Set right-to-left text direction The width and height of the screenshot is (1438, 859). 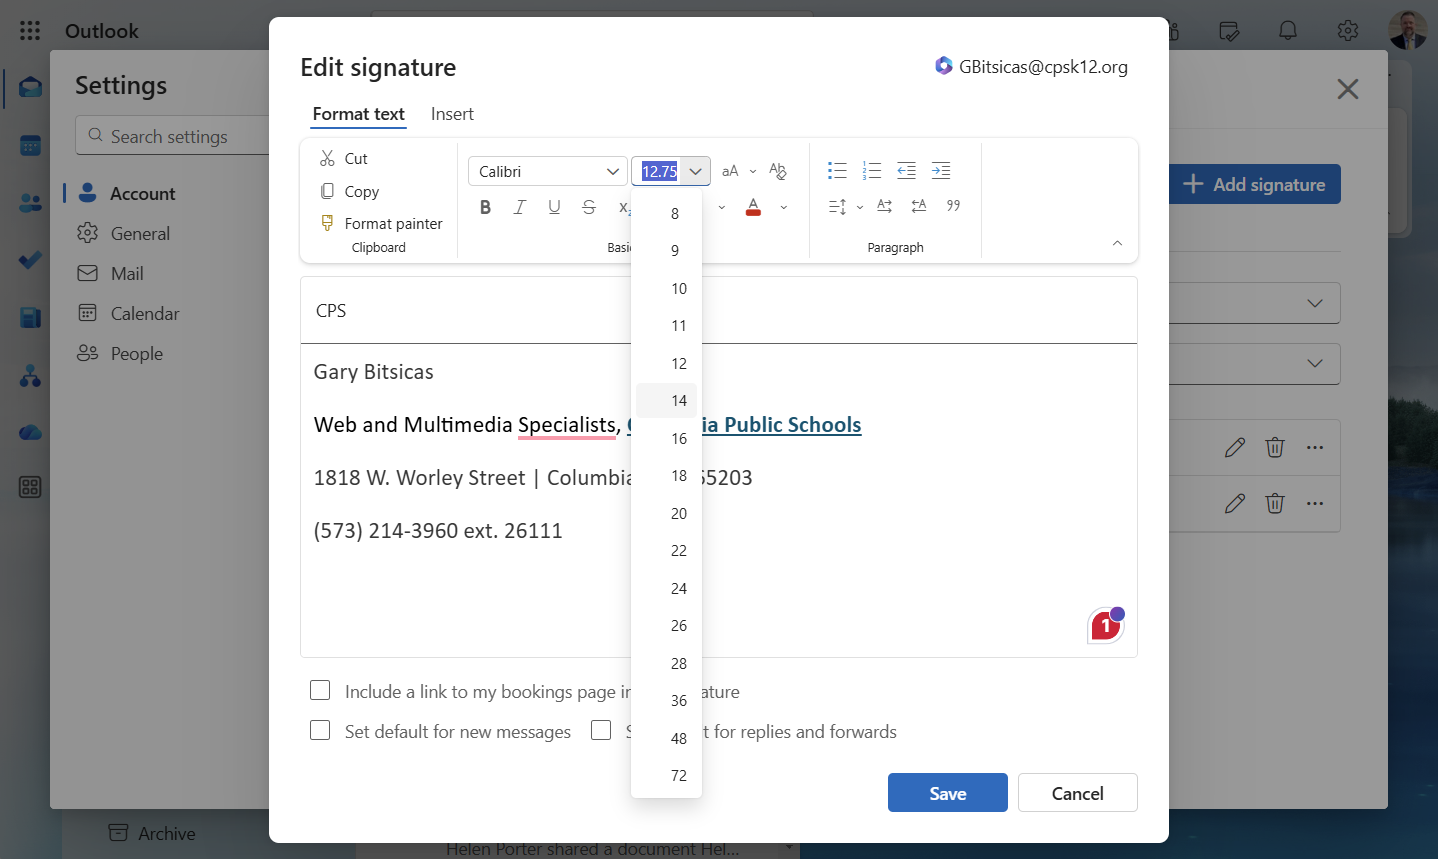coord(919,206)
